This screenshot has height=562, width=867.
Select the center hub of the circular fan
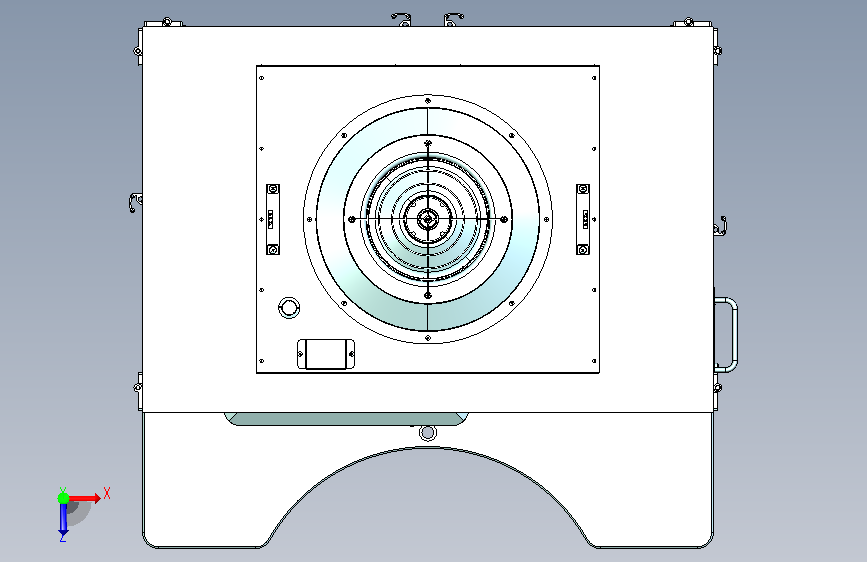(x=428, y=220)
